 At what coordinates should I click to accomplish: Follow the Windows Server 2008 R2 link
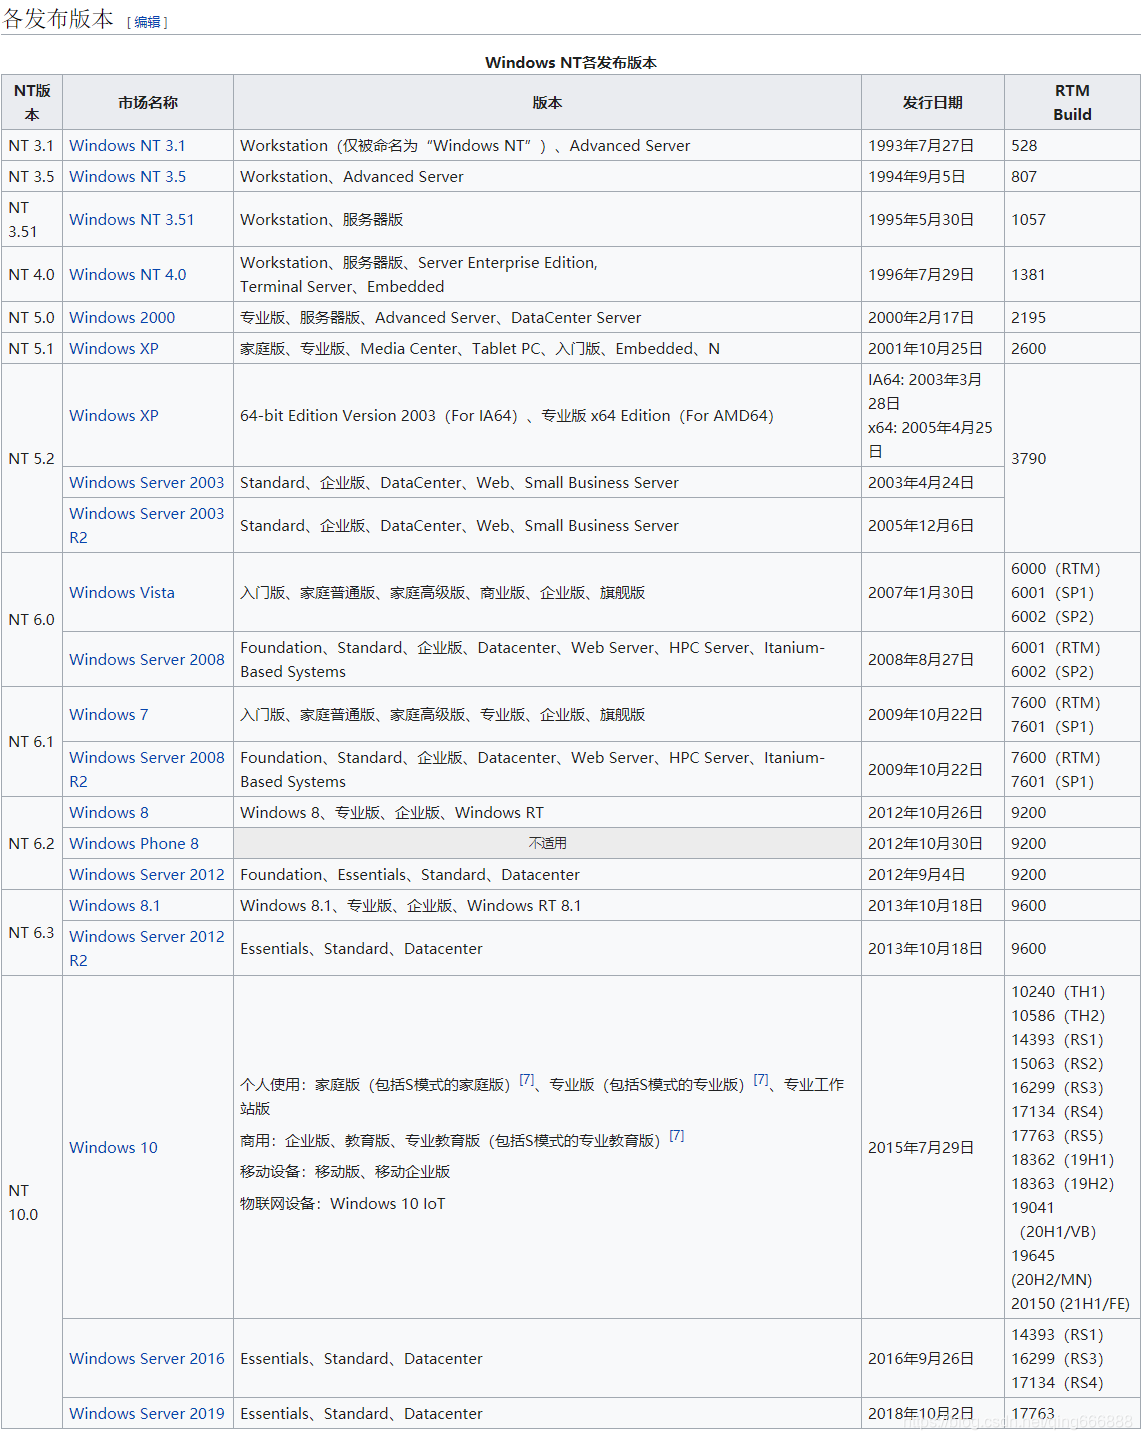[x=147, y=769]
